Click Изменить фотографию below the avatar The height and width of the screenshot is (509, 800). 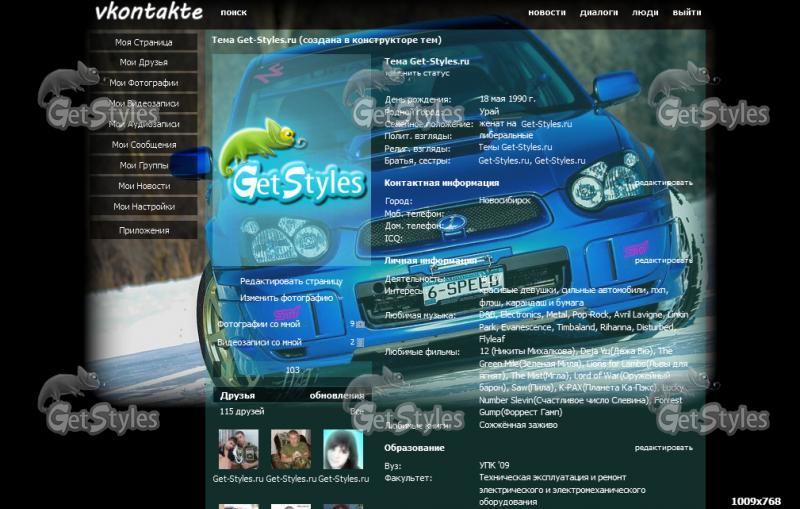click(x=286, y=298)
